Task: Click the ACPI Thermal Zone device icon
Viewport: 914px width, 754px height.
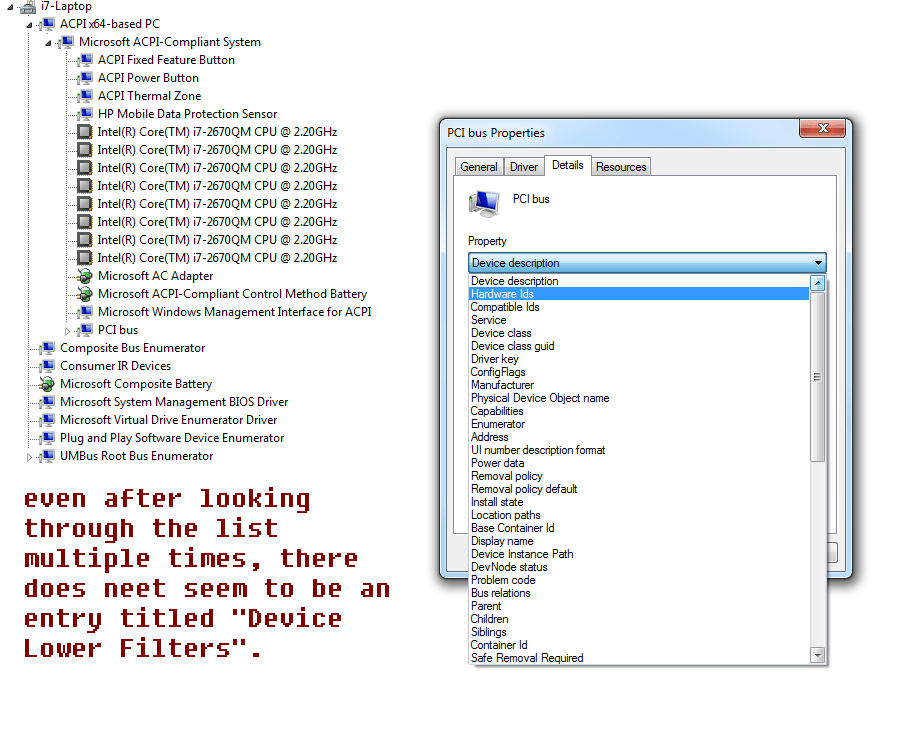Action: point(85,96)
